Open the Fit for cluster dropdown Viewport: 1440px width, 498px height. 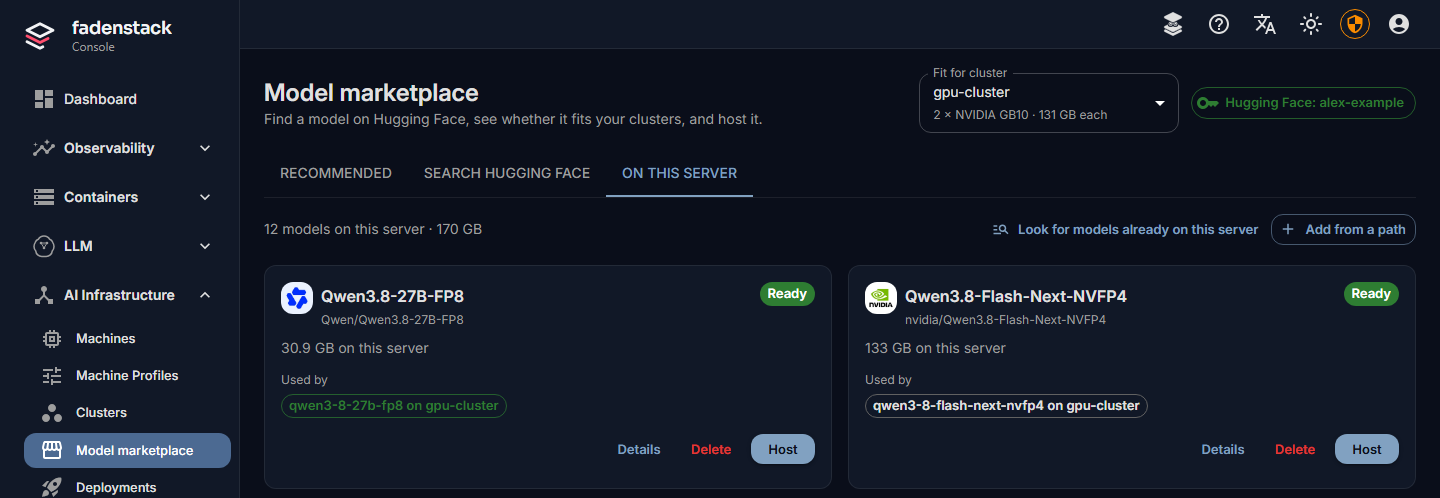click(1048, 102)
